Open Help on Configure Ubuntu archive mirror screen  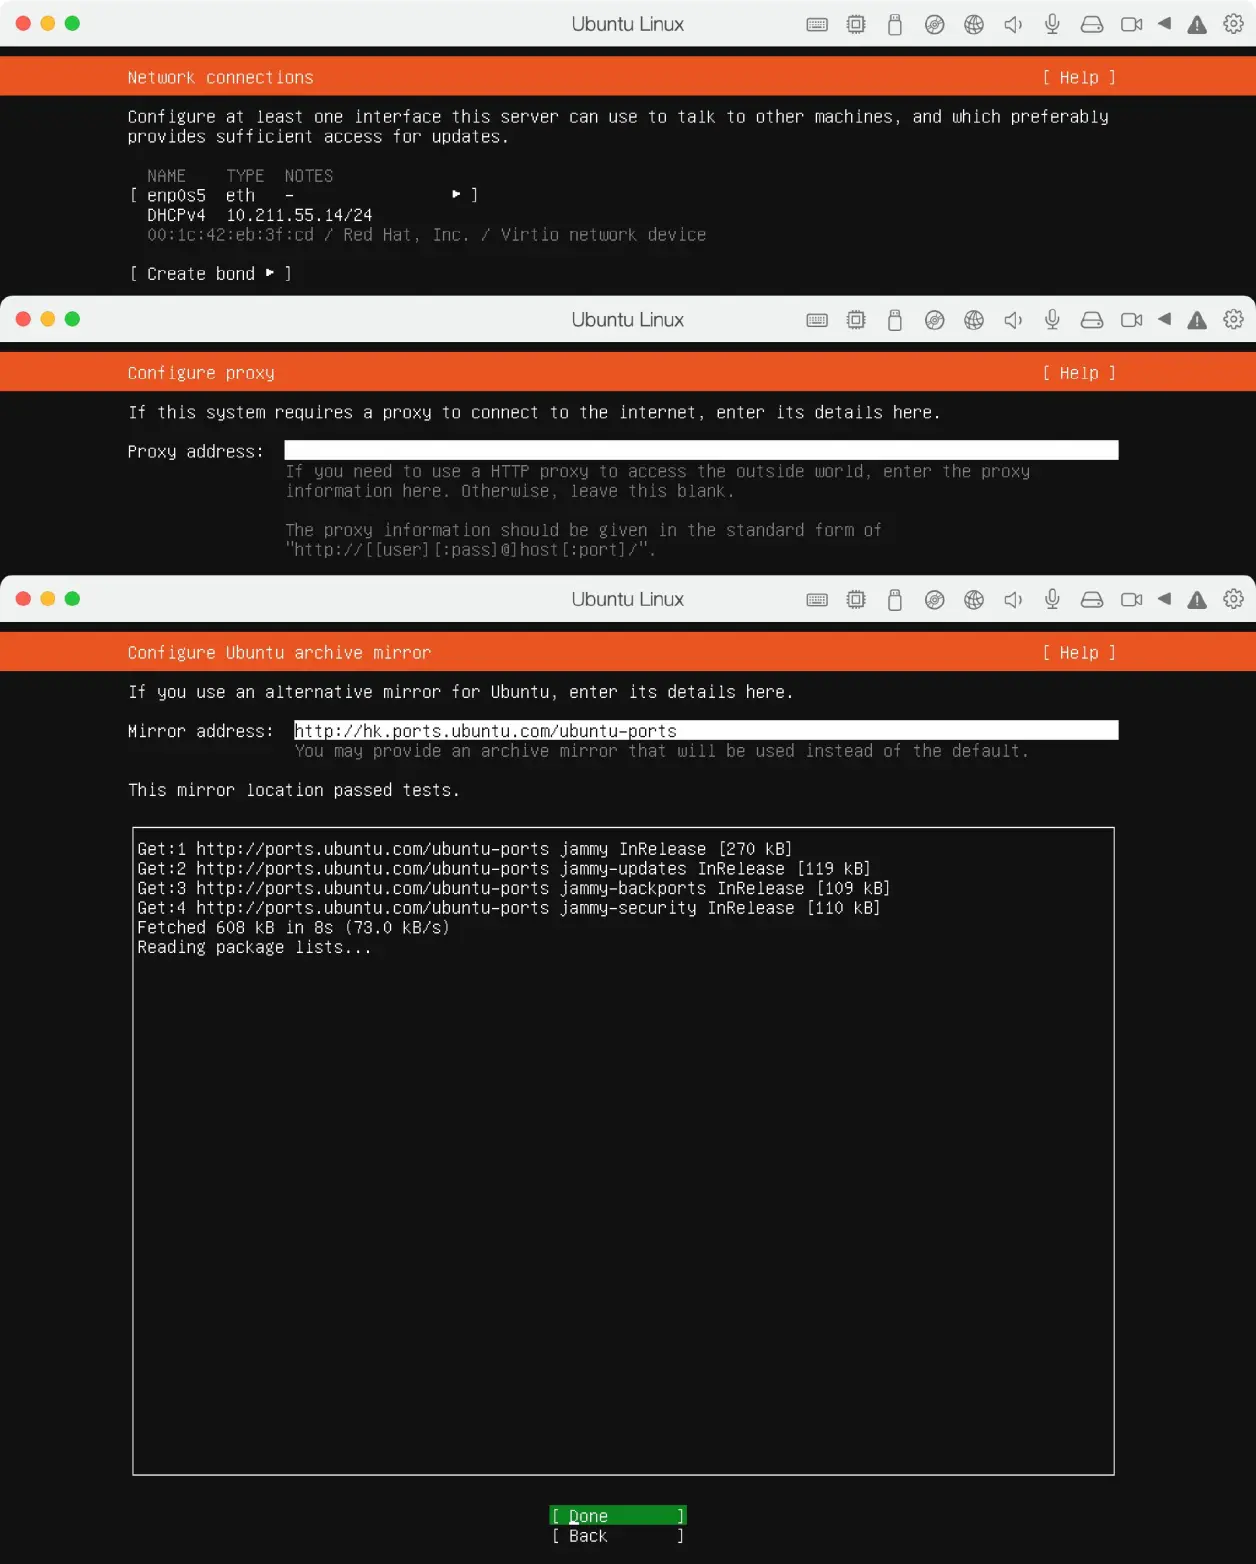[1079, 653]
